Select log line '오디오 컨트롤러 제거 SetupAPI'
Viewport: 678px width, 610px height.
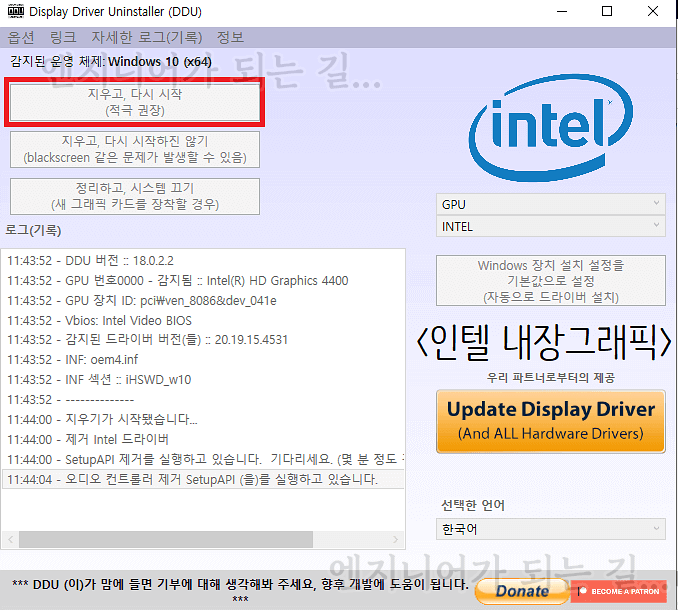point(203,479)
